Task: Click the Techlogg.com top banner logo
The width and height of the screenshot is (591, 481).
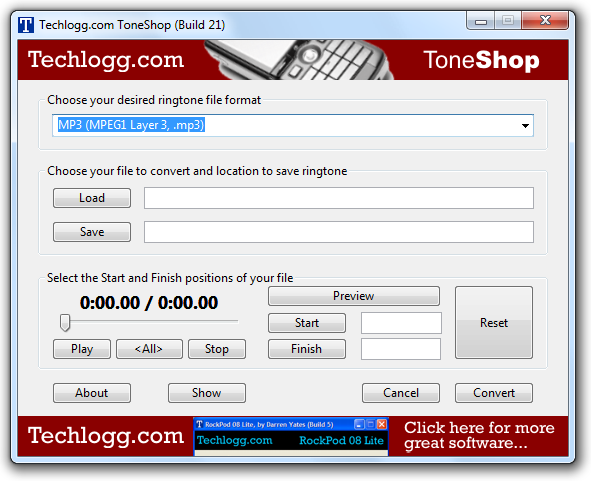Action: 106,60
